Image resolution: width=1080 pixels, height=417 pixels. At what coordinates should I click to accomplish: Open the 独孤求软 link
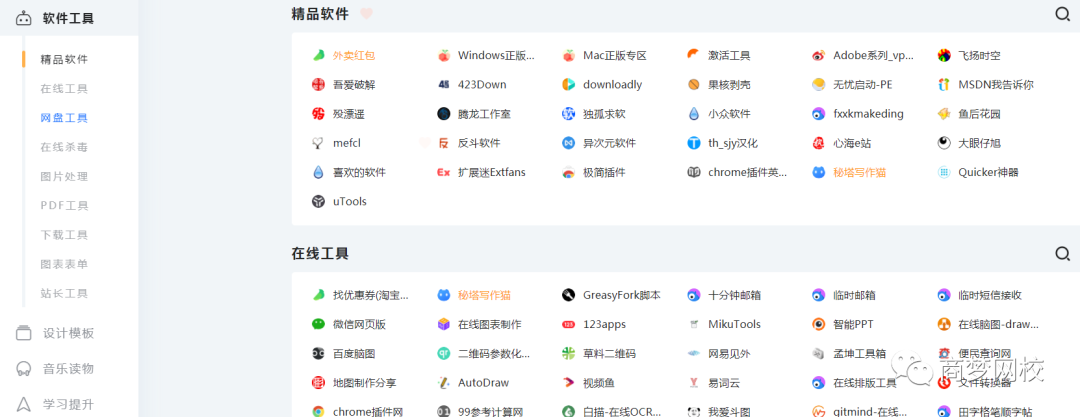click(604, 114)
